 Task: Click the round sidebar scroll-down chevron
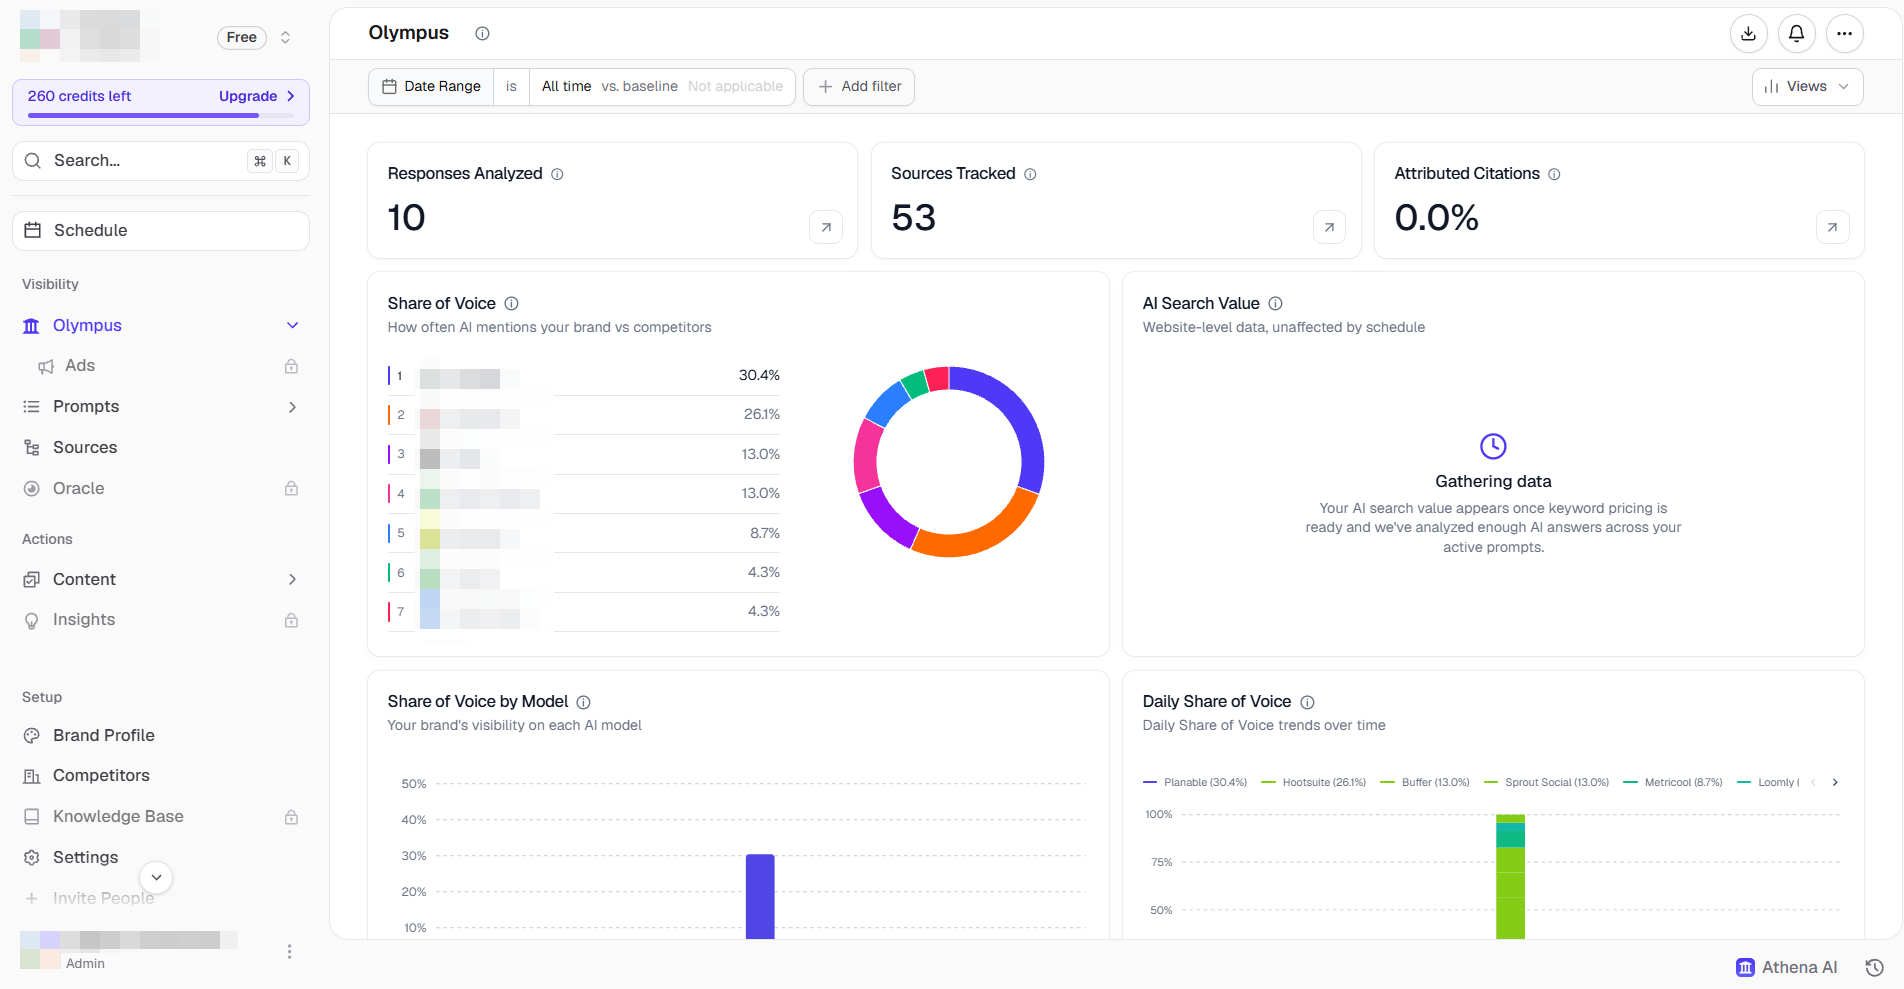tap(156, 878)
